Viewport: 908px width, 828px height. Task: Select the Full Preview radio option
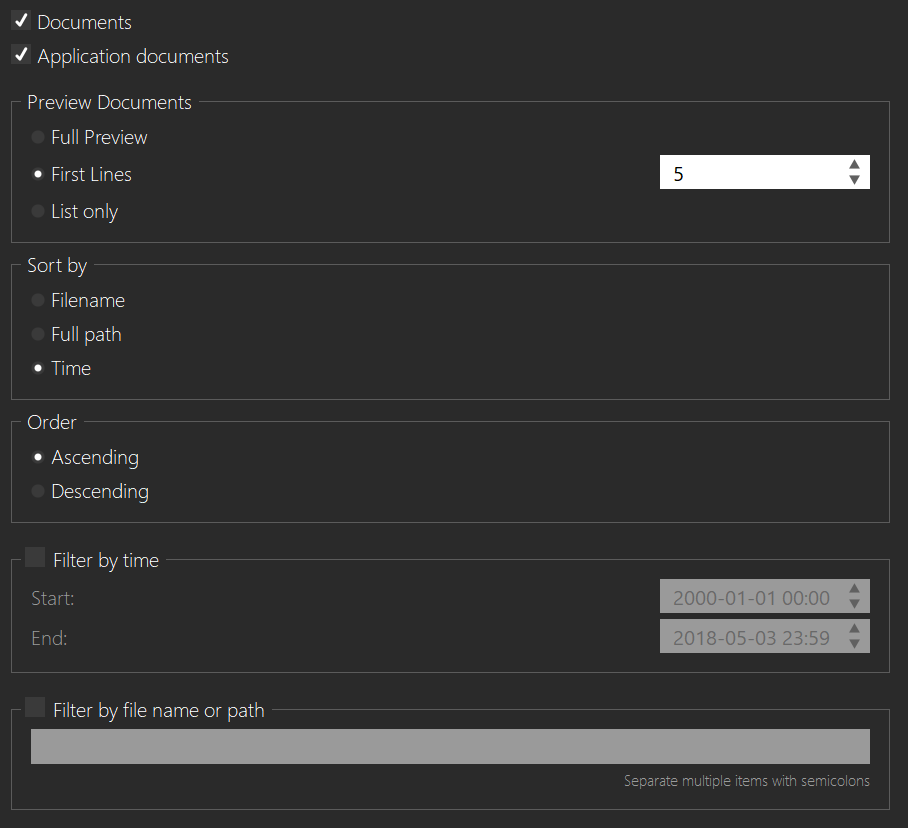(38, 138)
